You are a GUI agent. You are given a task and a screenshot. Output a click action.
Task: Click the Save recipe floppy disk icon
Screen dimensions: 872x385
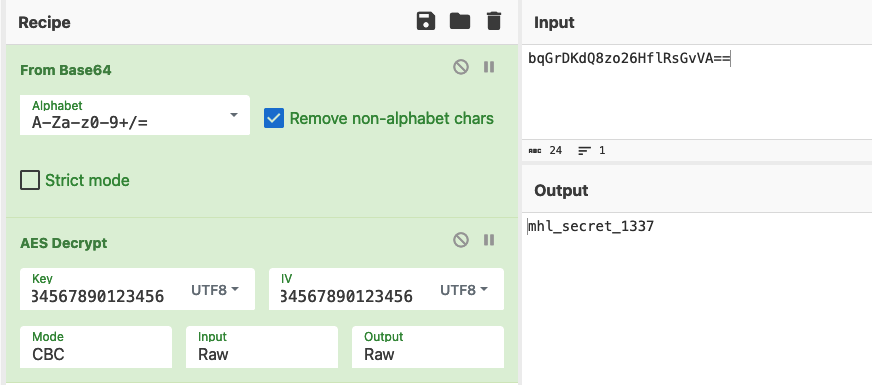[x=425, y=22]
